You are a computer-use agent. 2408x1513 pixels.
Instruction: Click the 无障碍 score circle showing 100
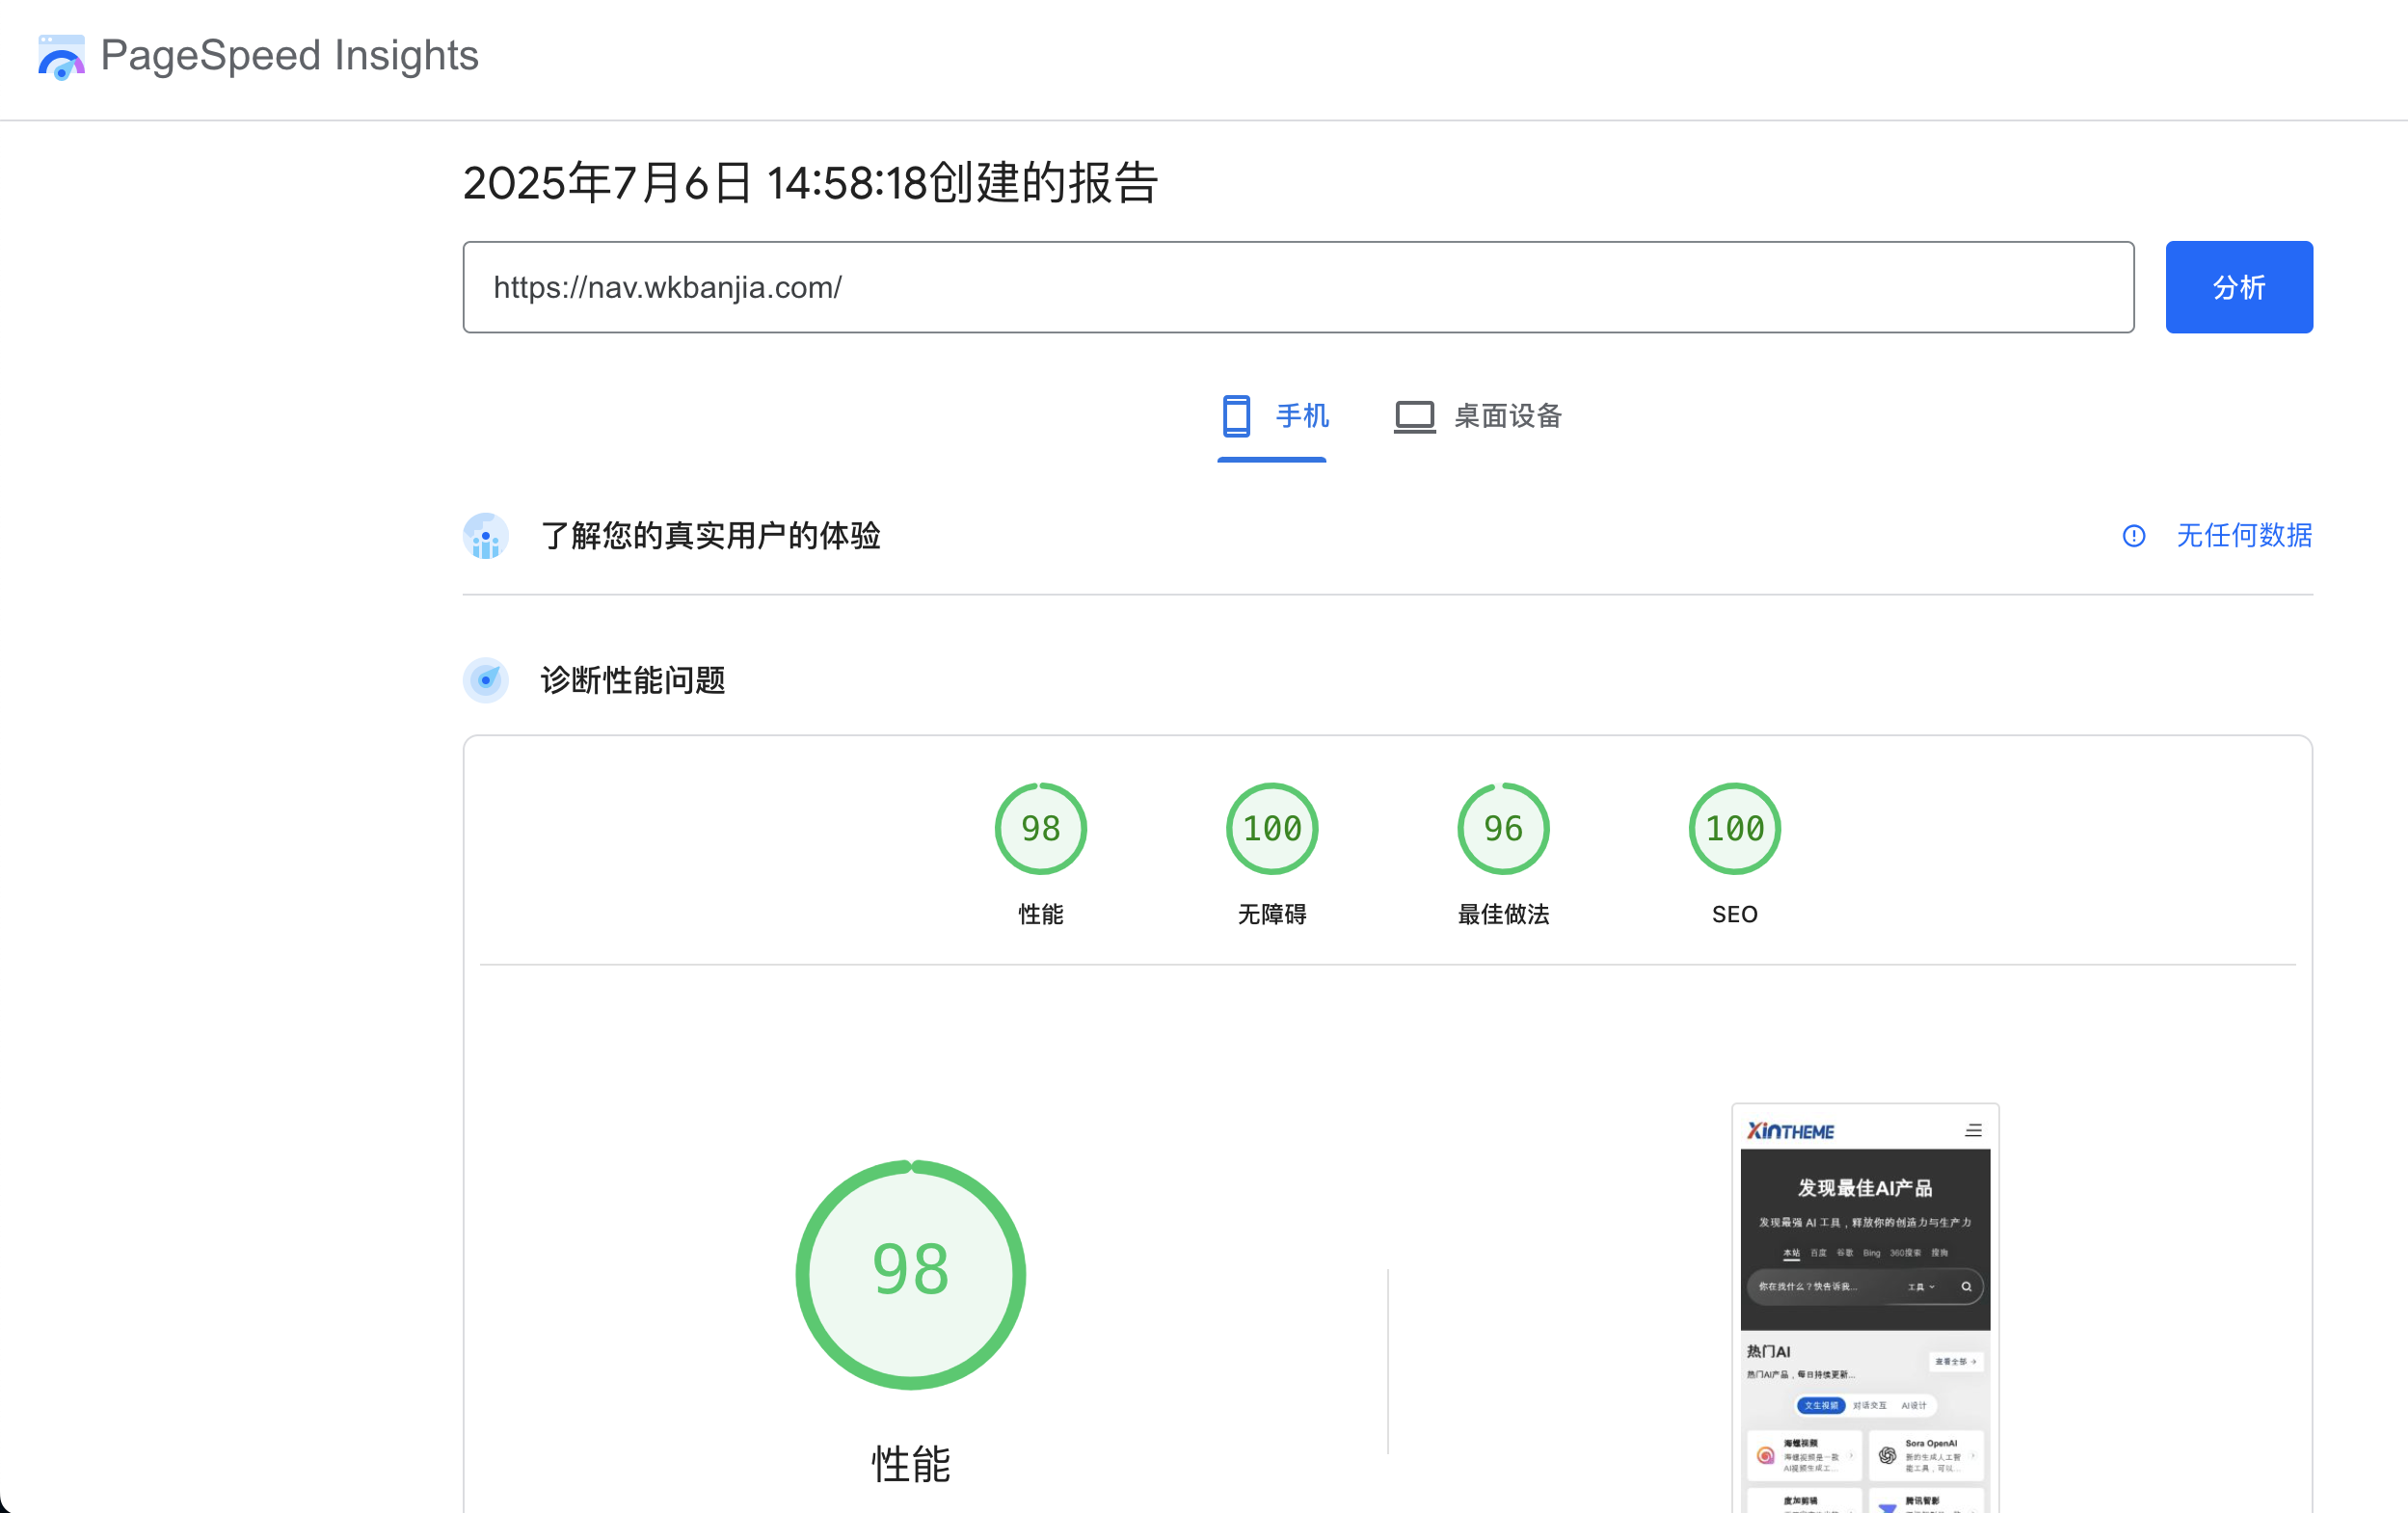(1271, 828)
